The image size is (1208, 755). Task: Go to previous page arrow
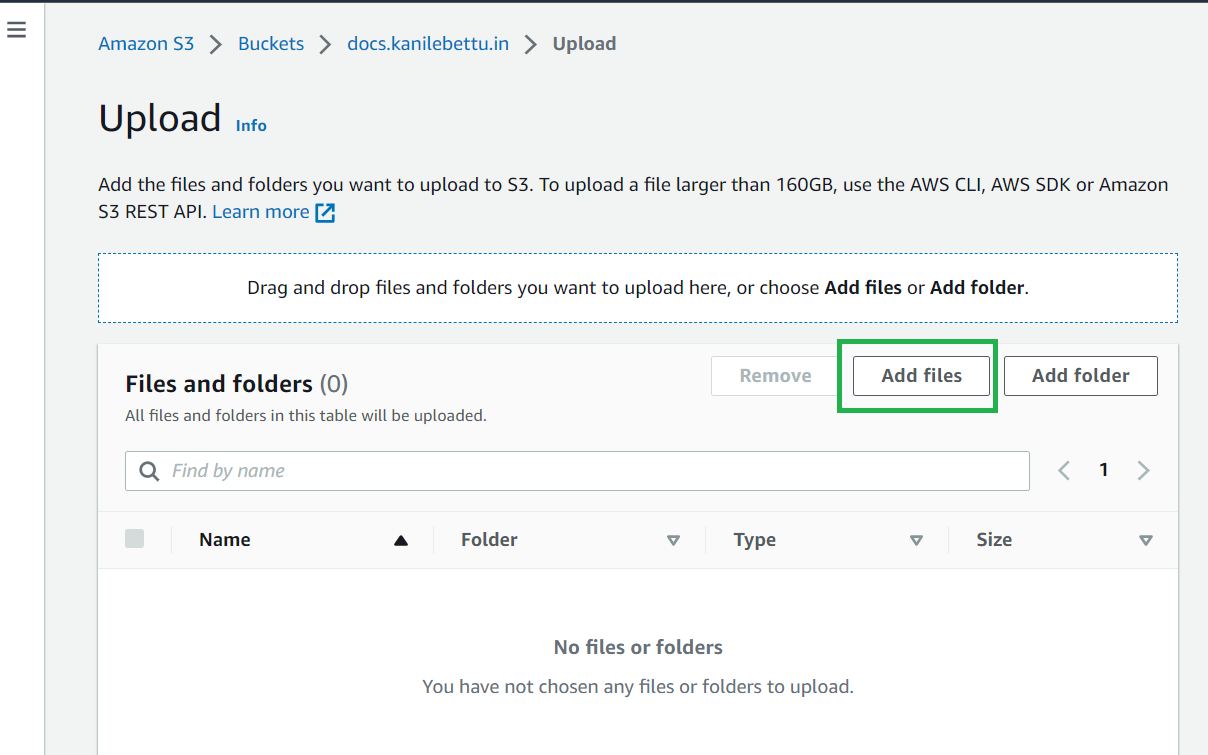pos(1064,470)
